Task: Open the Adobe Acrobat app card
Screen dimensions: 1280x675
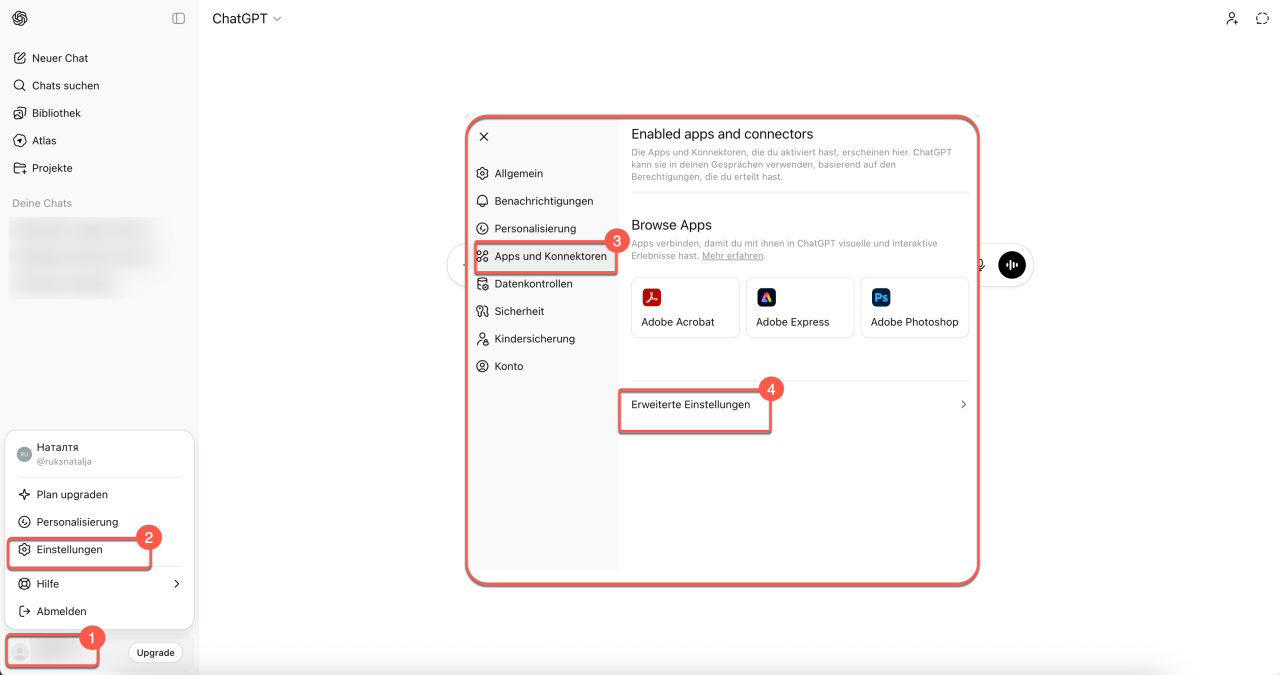Action: 685,307
